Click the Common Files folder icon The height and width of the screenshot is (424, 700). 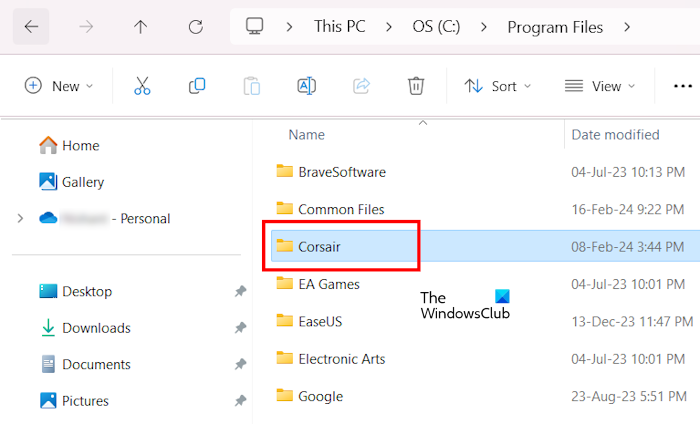pyautogui.click(x=284, y=208)
